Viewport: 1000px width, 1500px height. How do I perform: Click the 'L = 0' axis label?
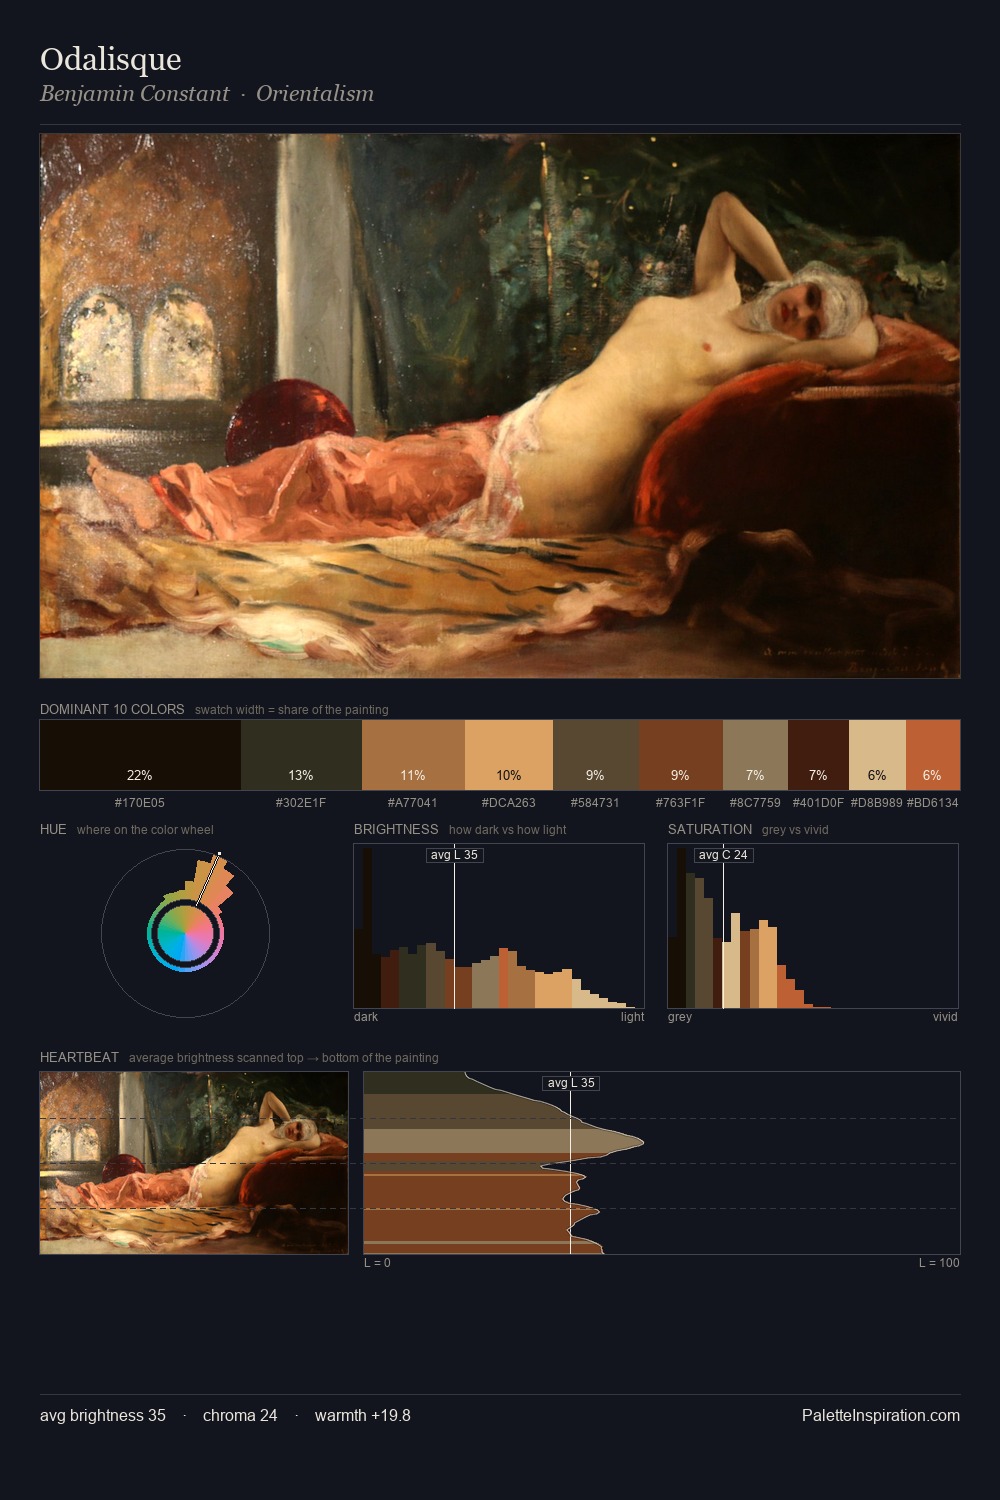click(377, 1263)
